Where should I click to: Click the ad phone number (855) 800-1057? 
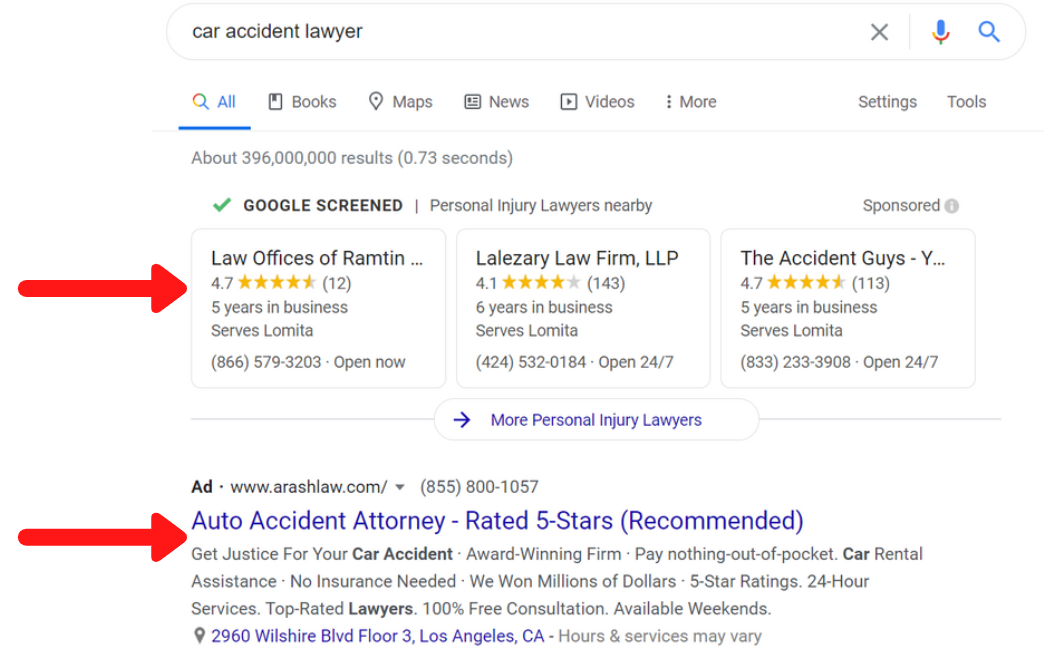[x=479, y=487]
